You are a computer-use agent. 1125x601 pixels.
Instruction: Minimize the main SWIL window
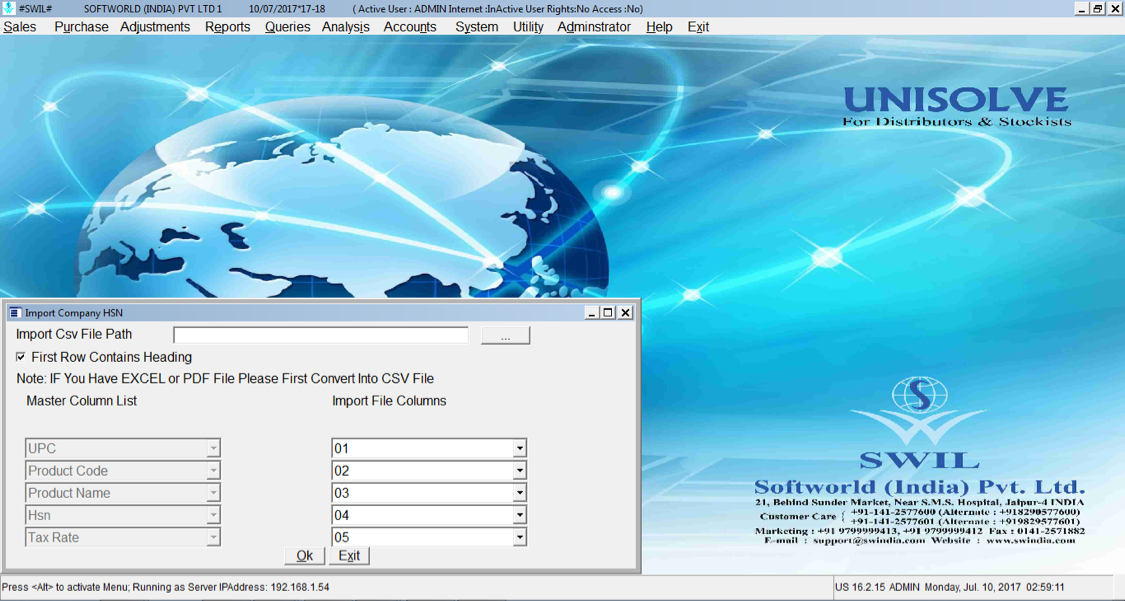tap(1082, 9)
